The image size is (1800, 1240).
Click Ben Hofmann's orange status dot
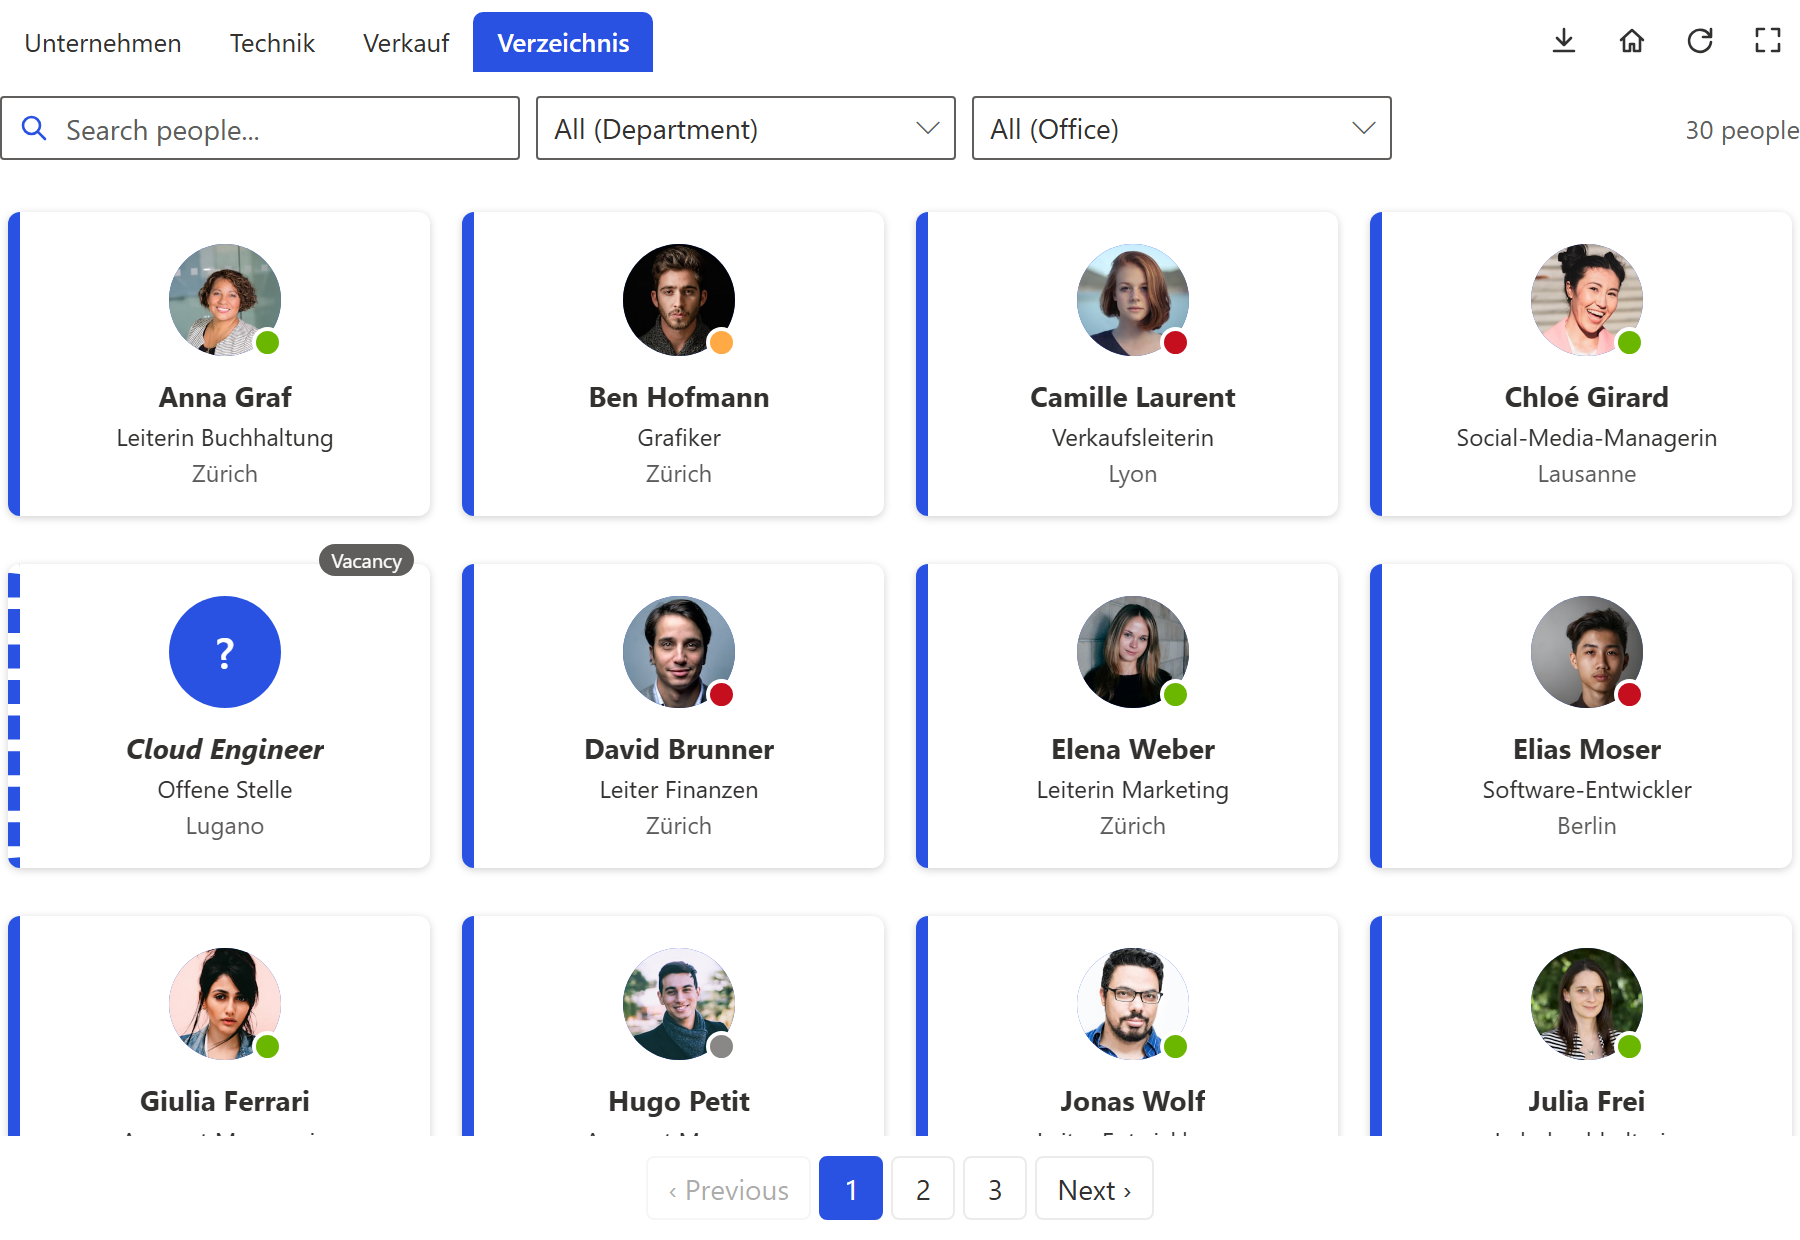[721, 343]
